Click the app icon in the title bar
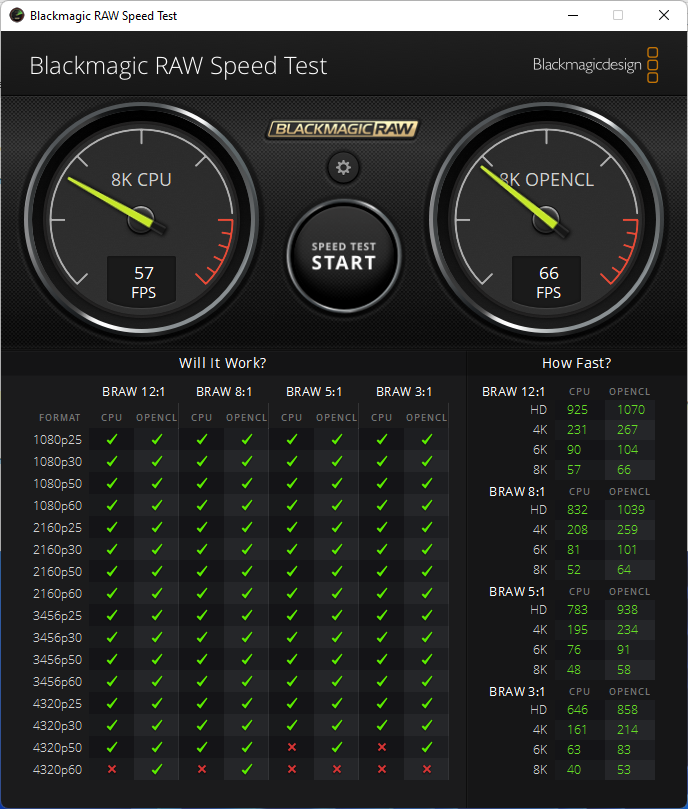The image size is (688, 809). click(x=17, y=15)
